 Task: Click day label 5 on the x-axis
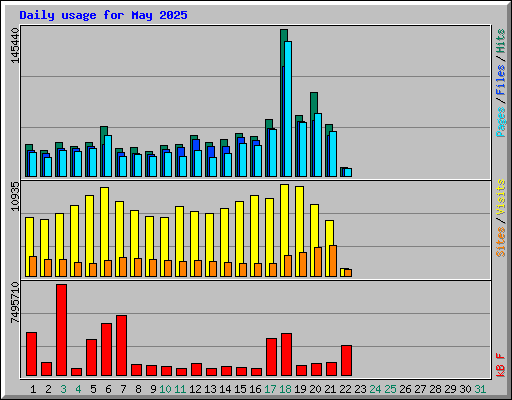93,389
